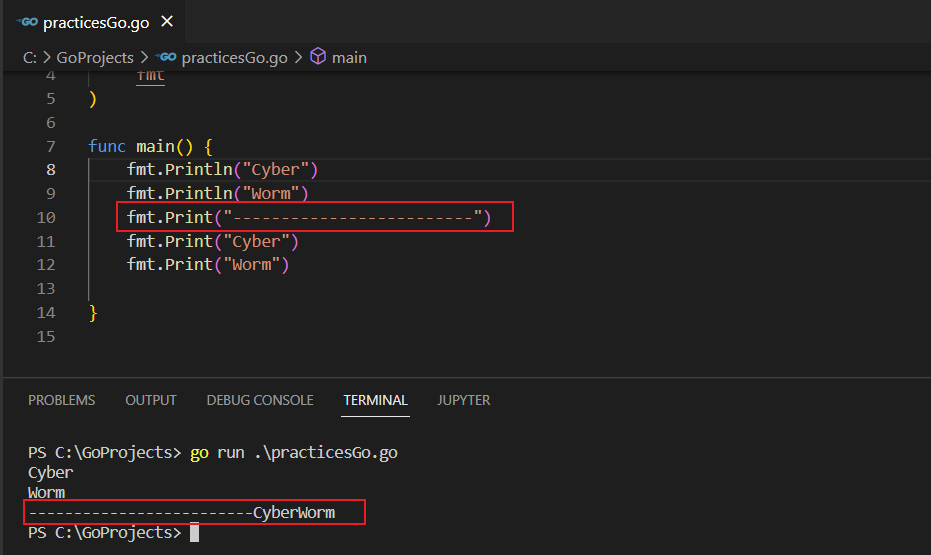Show the DEBUG CONSOLE tab
Viewport: 931px width, 555px height.
click(260, 400)
